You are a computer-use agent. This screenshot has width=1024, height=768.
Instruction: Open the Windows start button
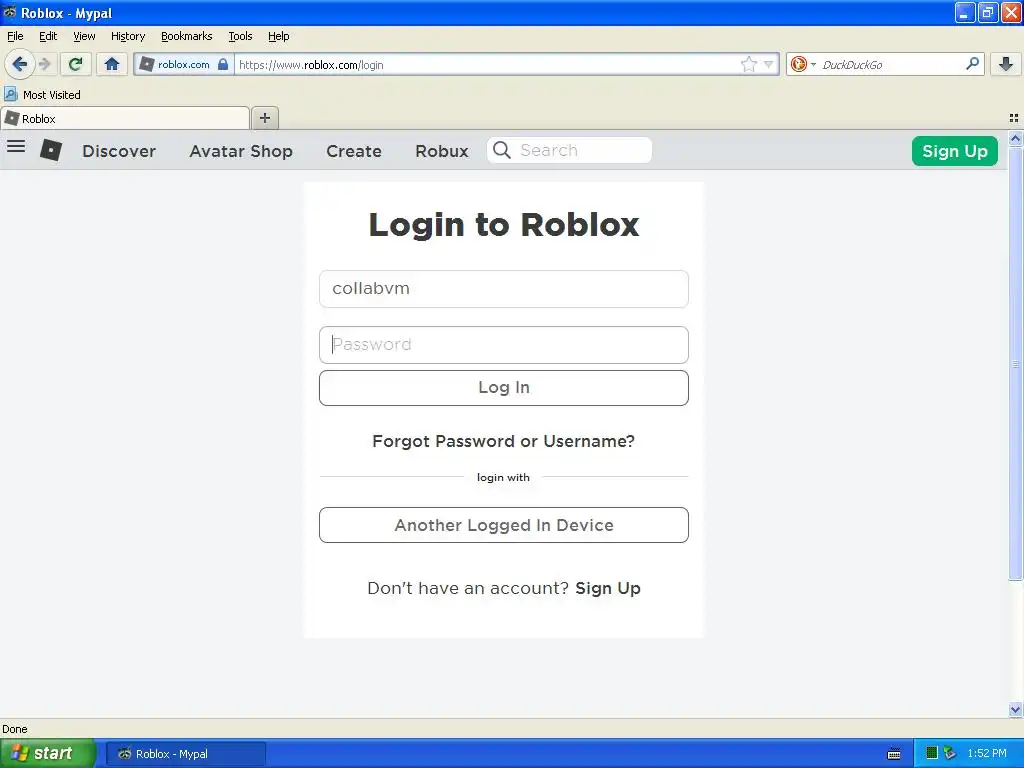pos(48,753)
